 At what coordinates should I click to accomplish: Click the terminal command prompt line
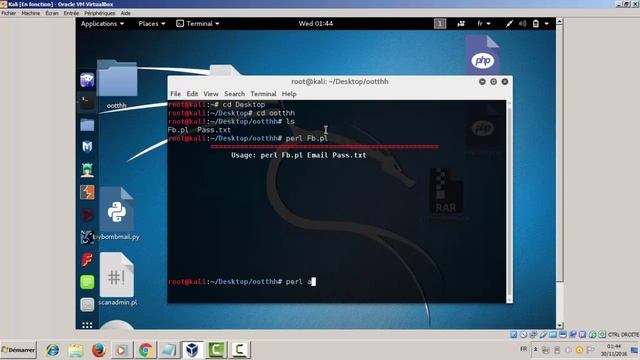click(242, 282)
